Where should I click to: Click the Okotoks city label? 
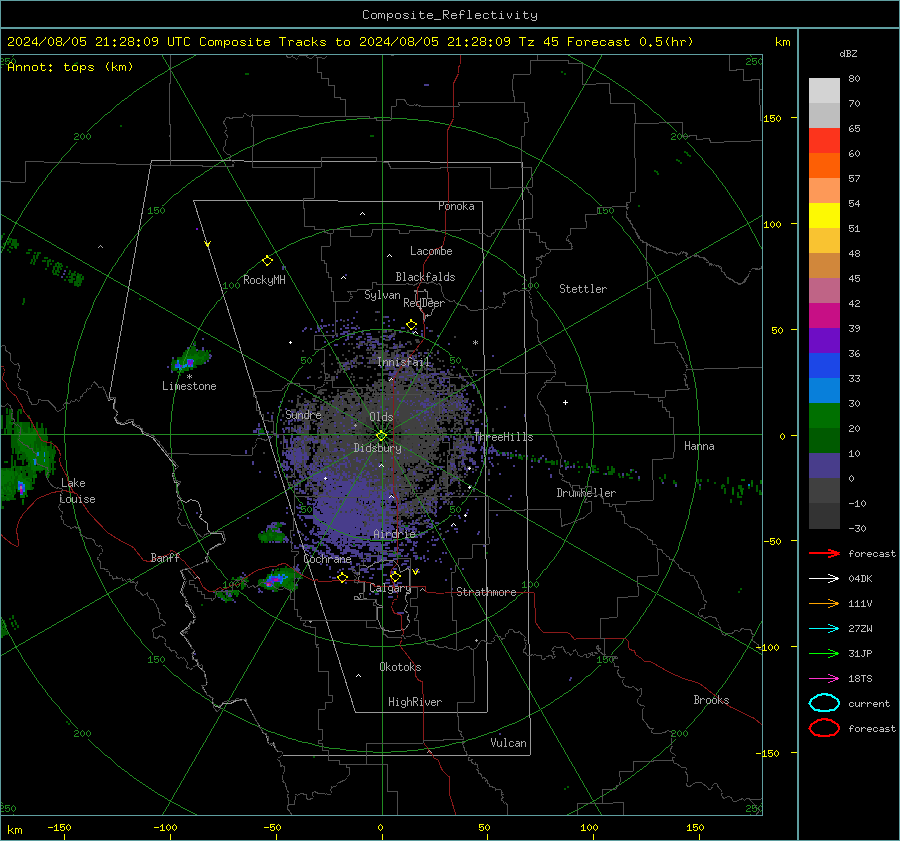click(400, 667)
